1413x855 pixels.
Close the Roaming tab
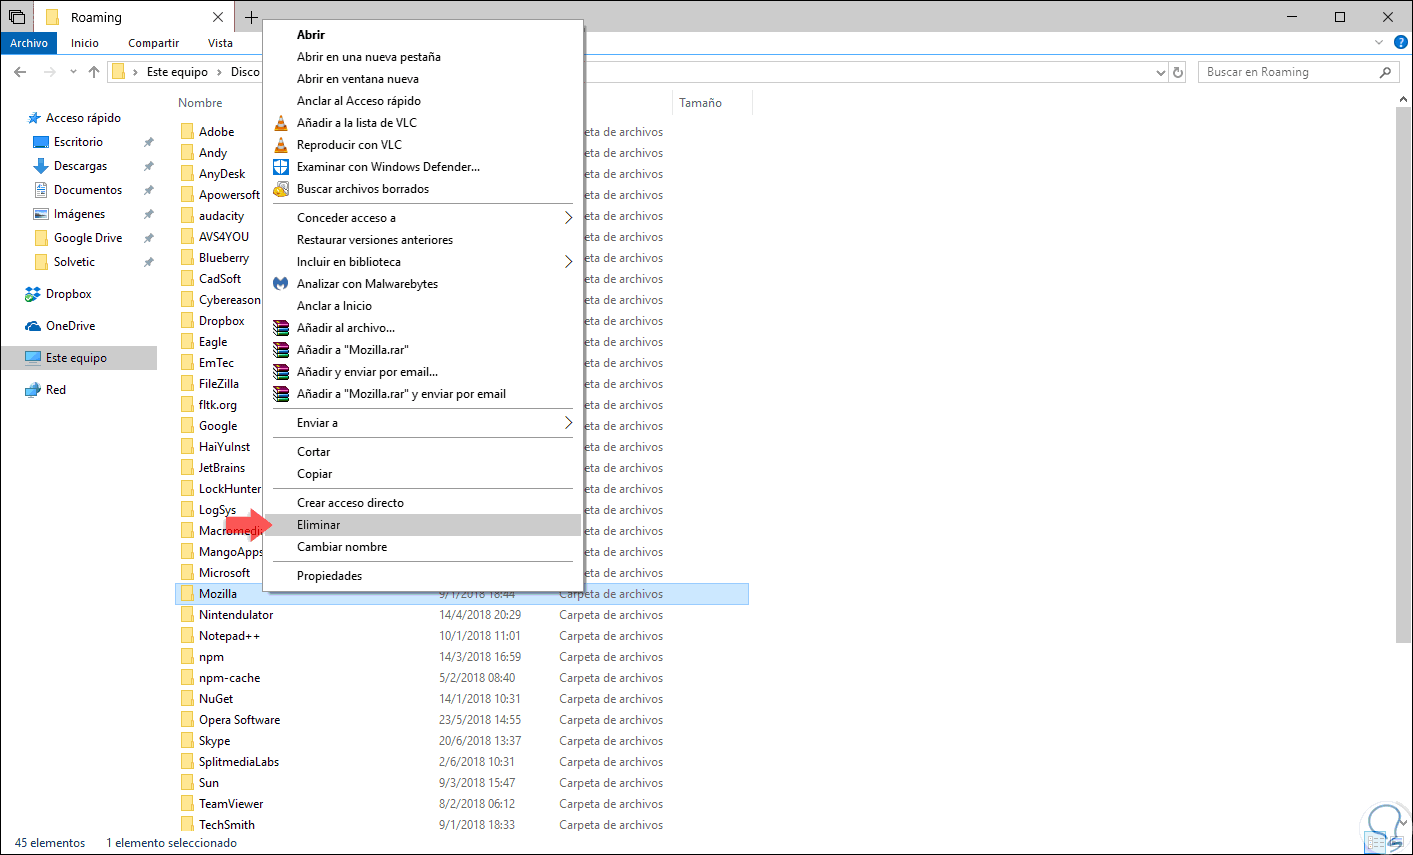pos(219,17)
